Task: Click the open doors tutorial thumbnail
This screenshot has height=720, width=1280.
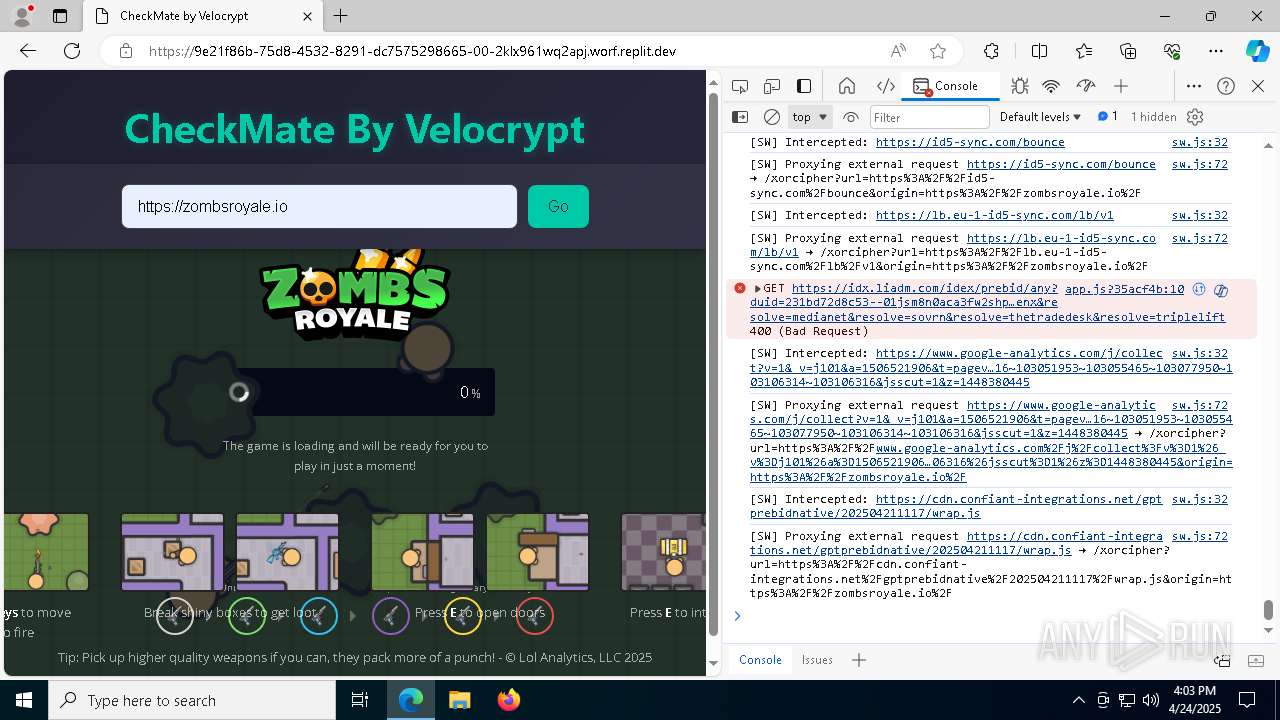Action: 480,552
